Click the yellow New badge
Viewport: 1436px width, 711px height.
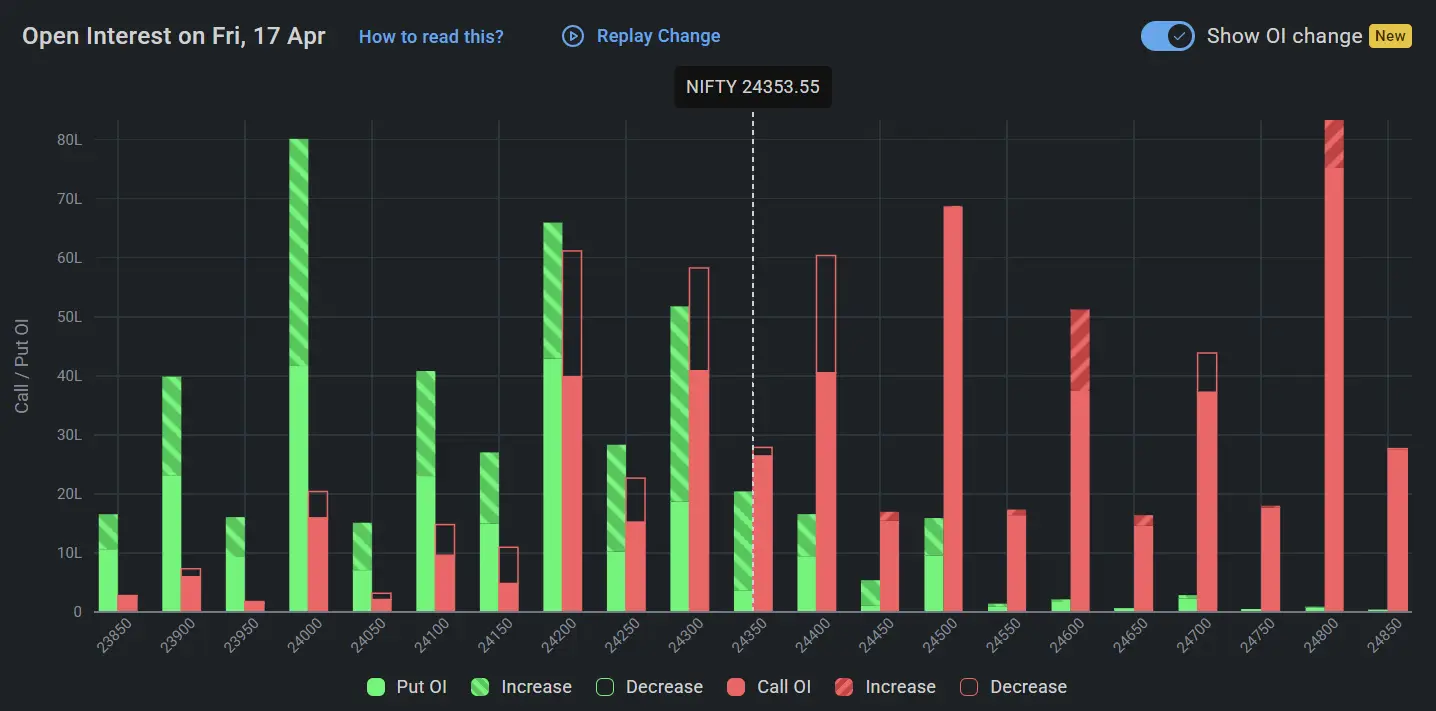[x=1390, y=36]
